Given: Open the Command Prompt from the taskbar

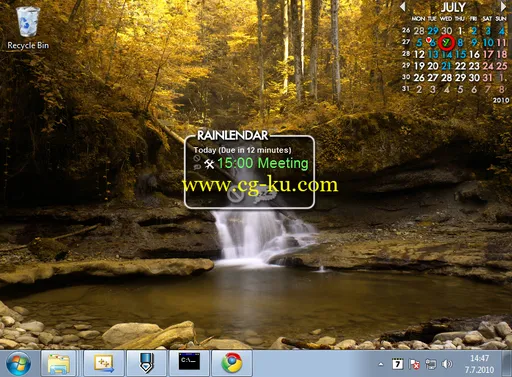Looking at the screenshot, I should pyautogui.click(x=189, y=363).
